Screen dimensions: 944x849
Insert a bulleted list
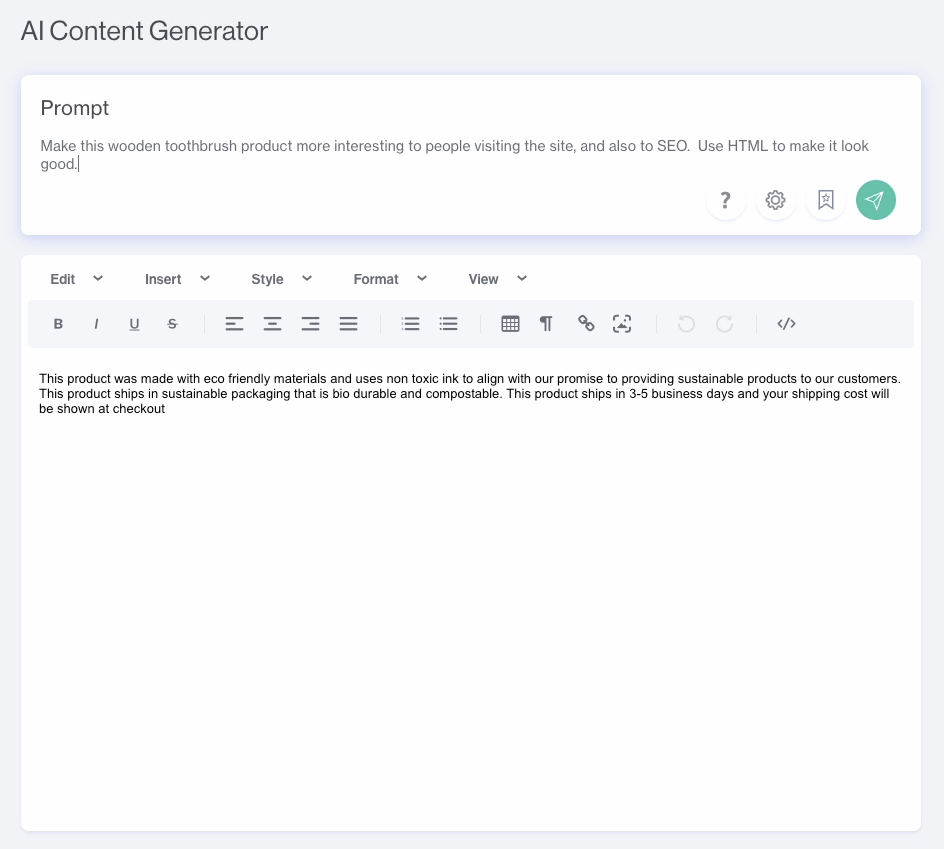click(x=449, y=324)
